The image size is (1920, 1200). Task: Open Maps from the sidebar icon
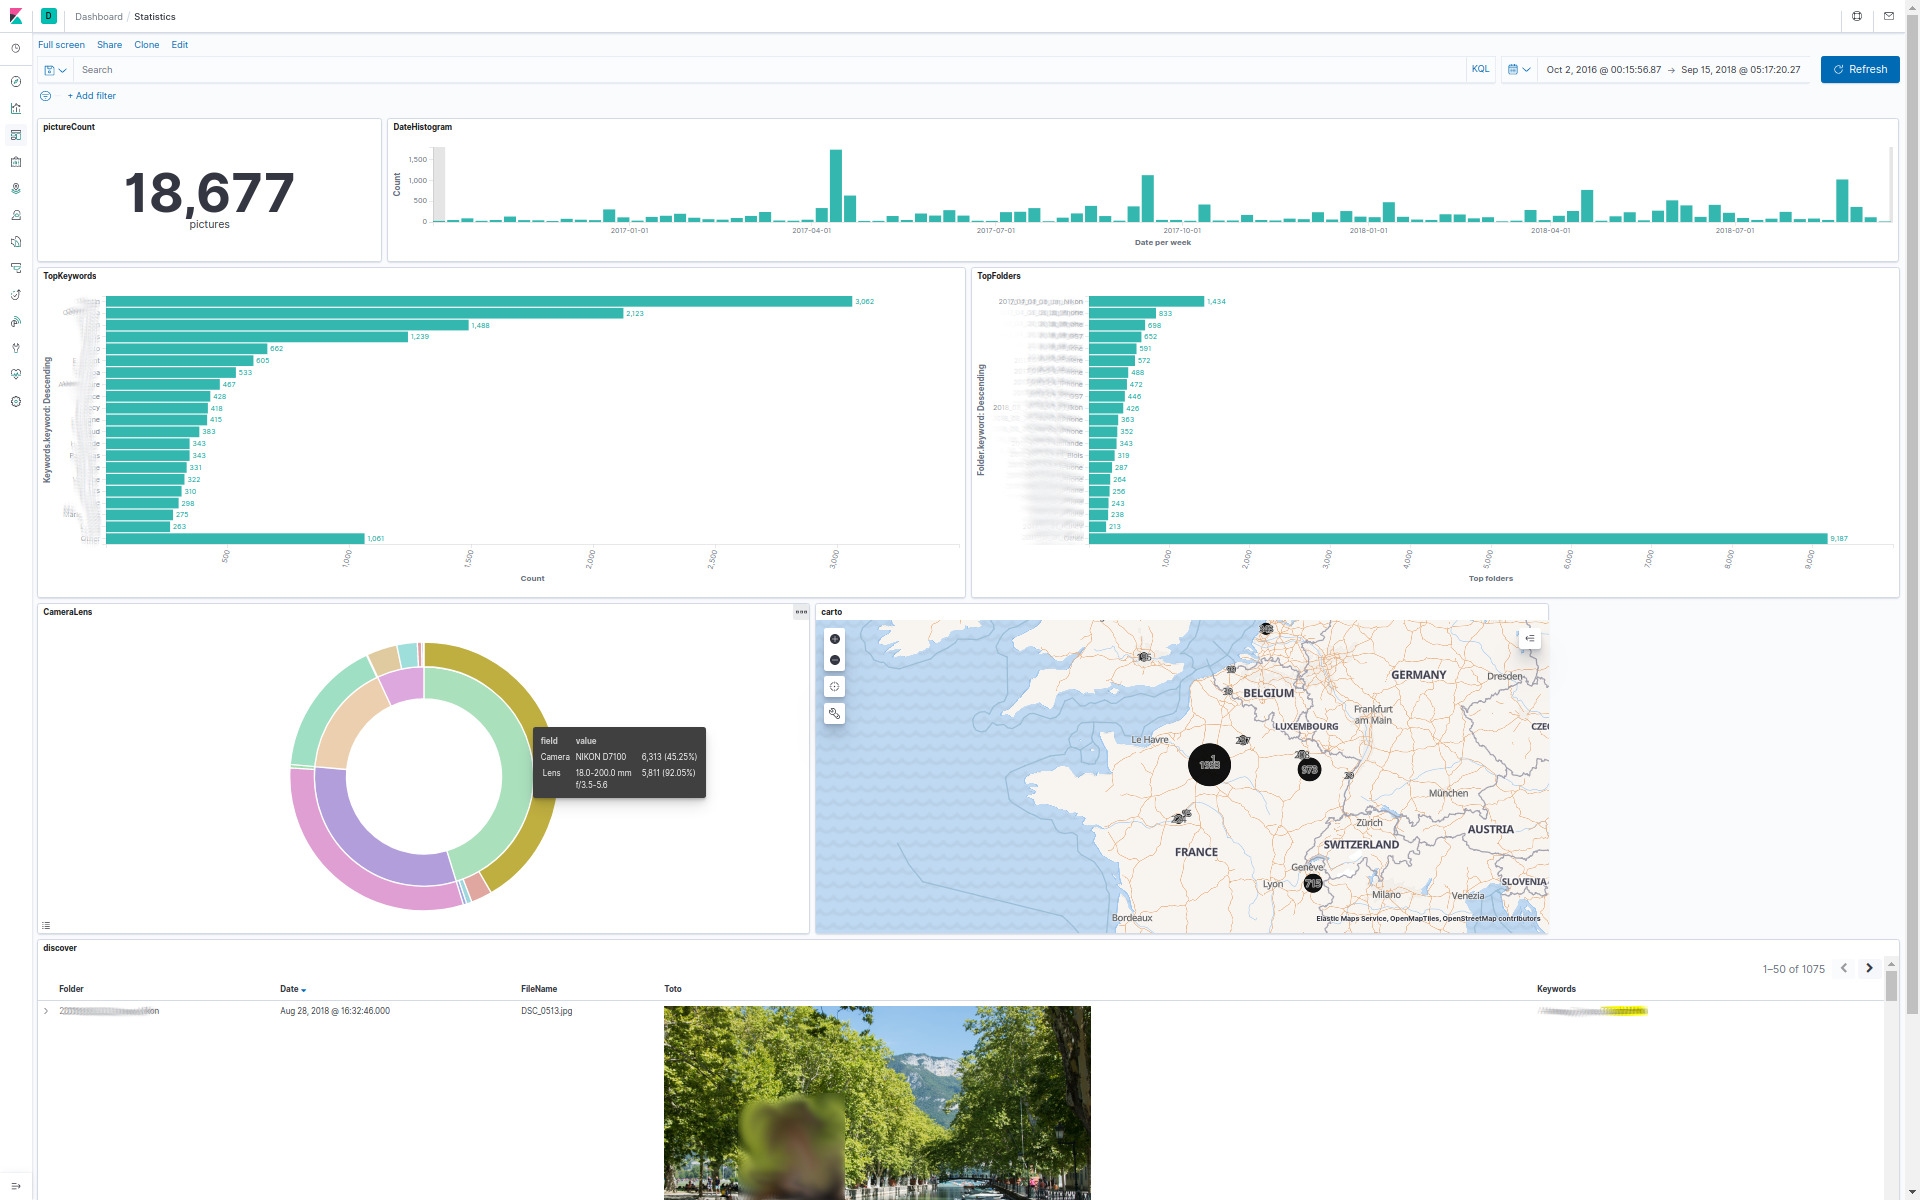(16, 188)
